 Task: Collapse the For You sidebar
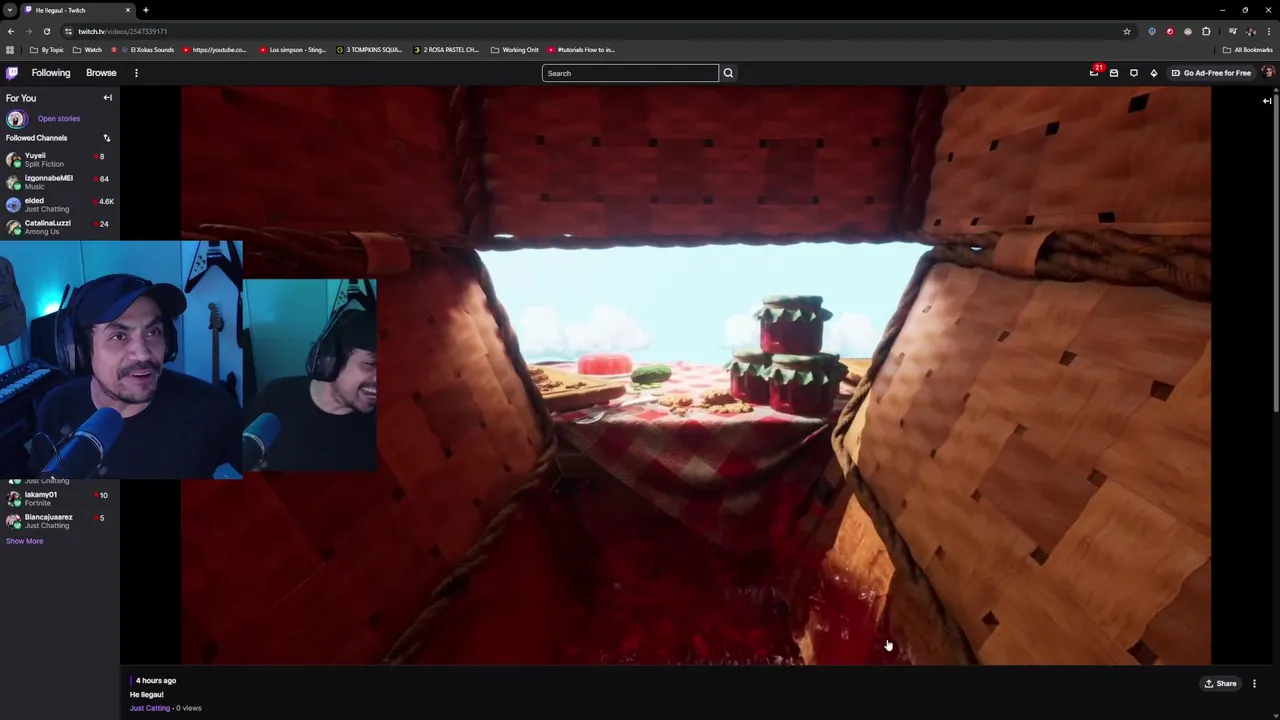click(x=107, y=98)
